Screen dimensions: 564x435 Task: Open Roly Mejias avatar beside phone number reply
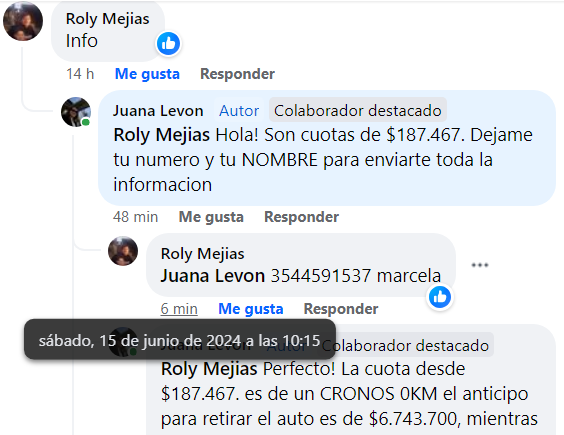coord(123,251)
